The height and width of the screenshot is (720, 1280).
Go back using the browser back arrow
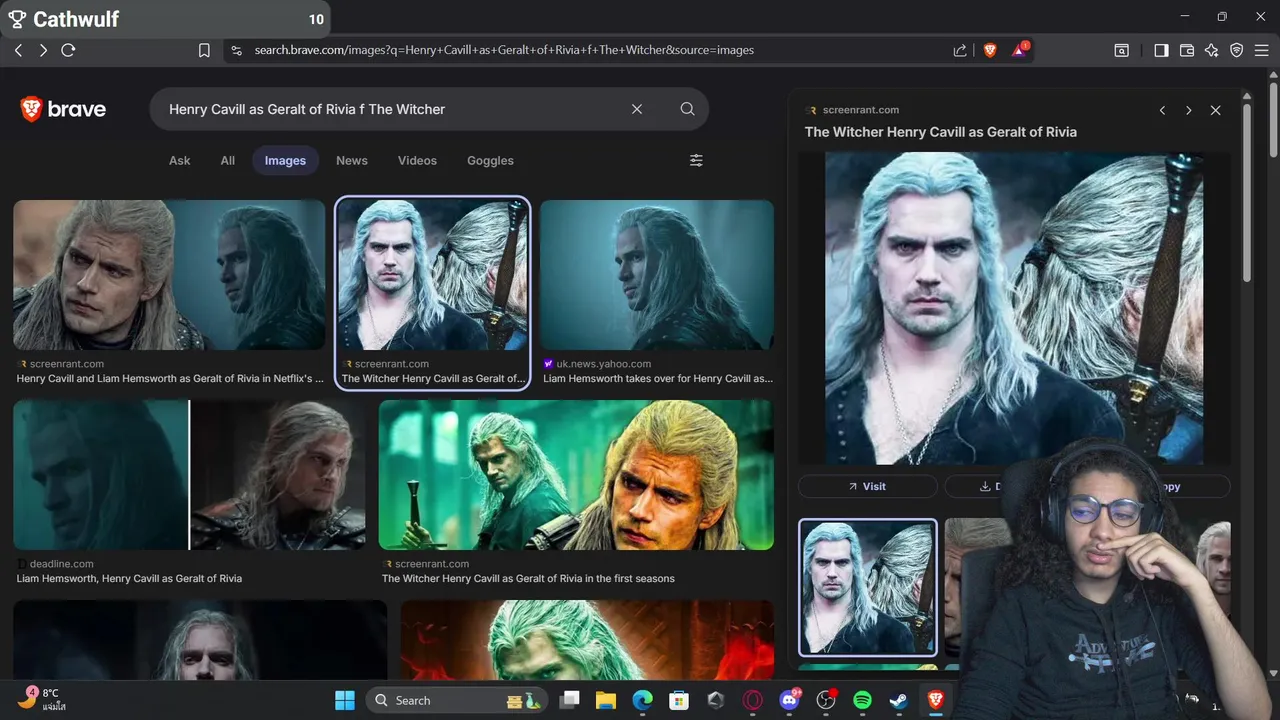pos(18,50)
